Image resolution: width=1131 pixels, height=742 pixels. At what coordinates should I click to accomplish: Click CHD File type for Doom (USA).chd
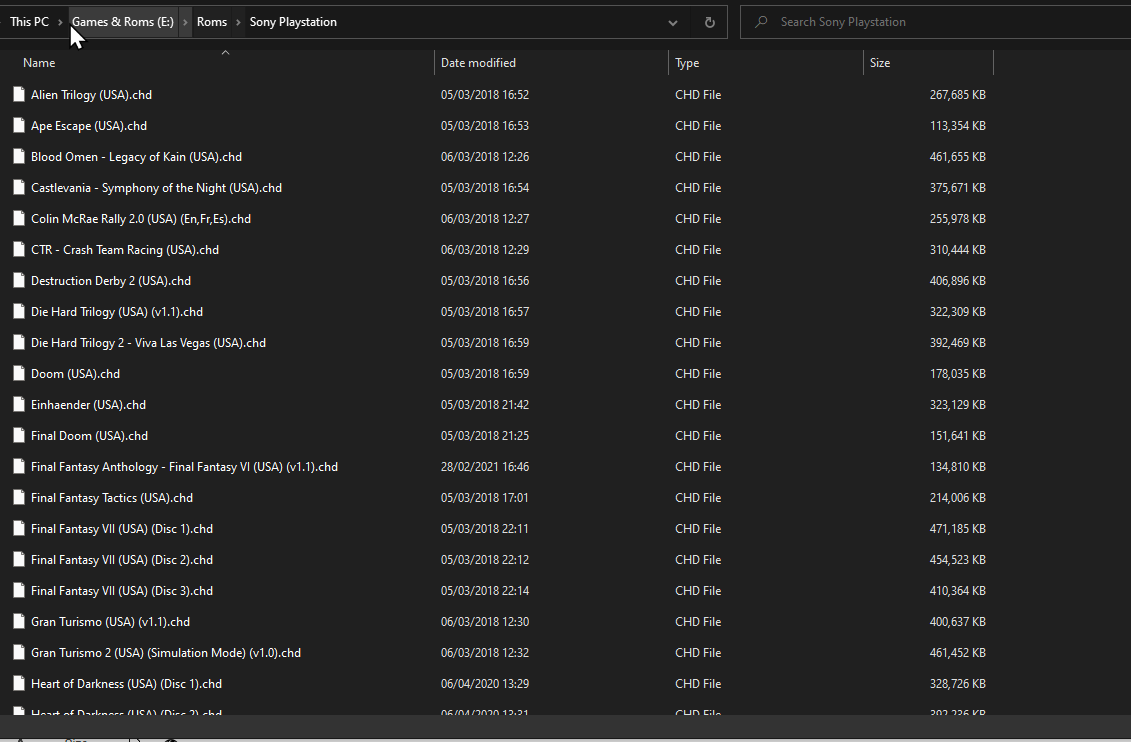pos(698,374)
